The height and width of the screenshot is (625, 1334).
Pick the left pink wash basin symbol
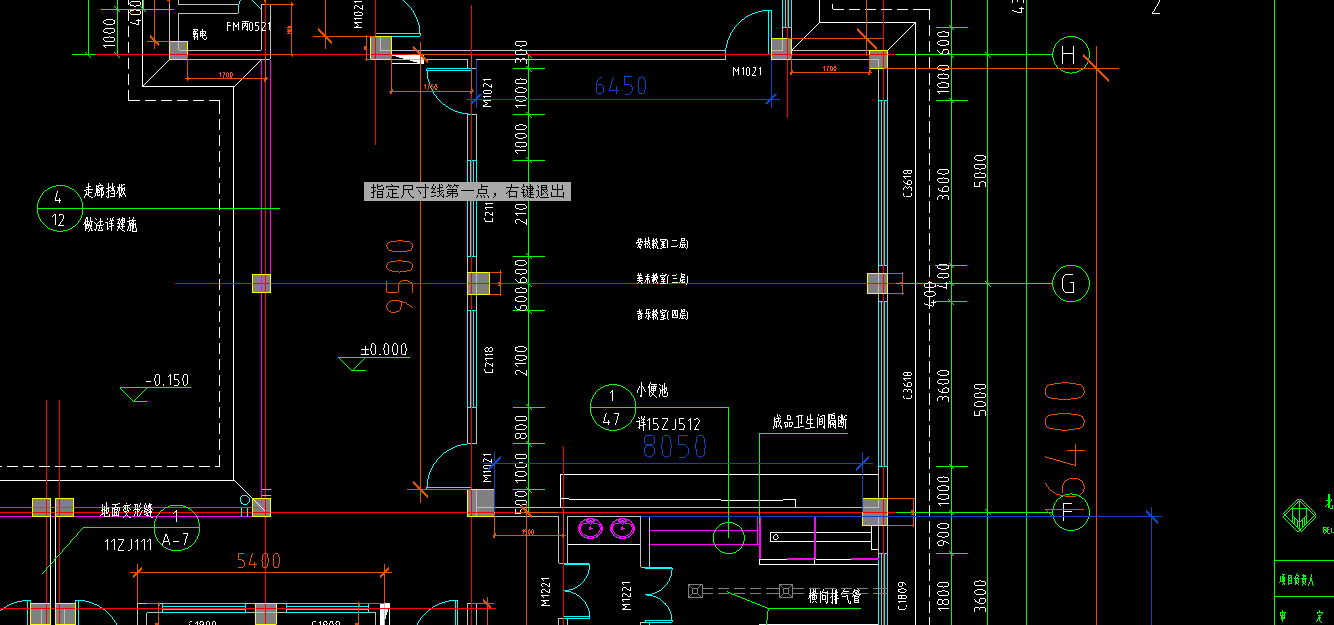[592, 527]
